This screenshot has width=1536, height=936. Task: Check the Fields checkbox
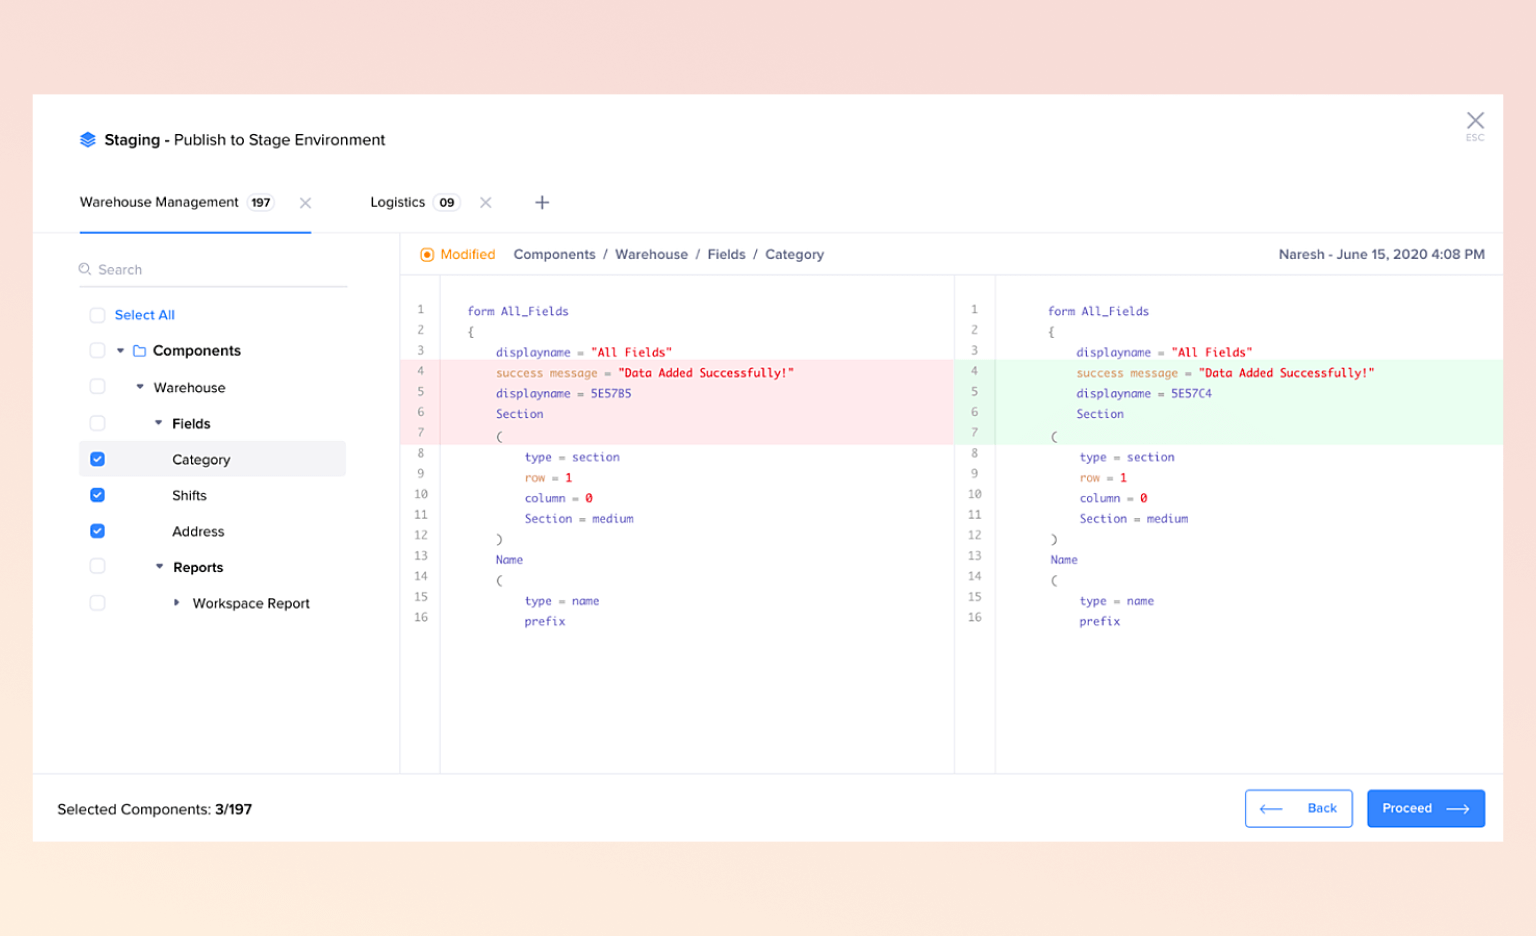click(97, 423)
